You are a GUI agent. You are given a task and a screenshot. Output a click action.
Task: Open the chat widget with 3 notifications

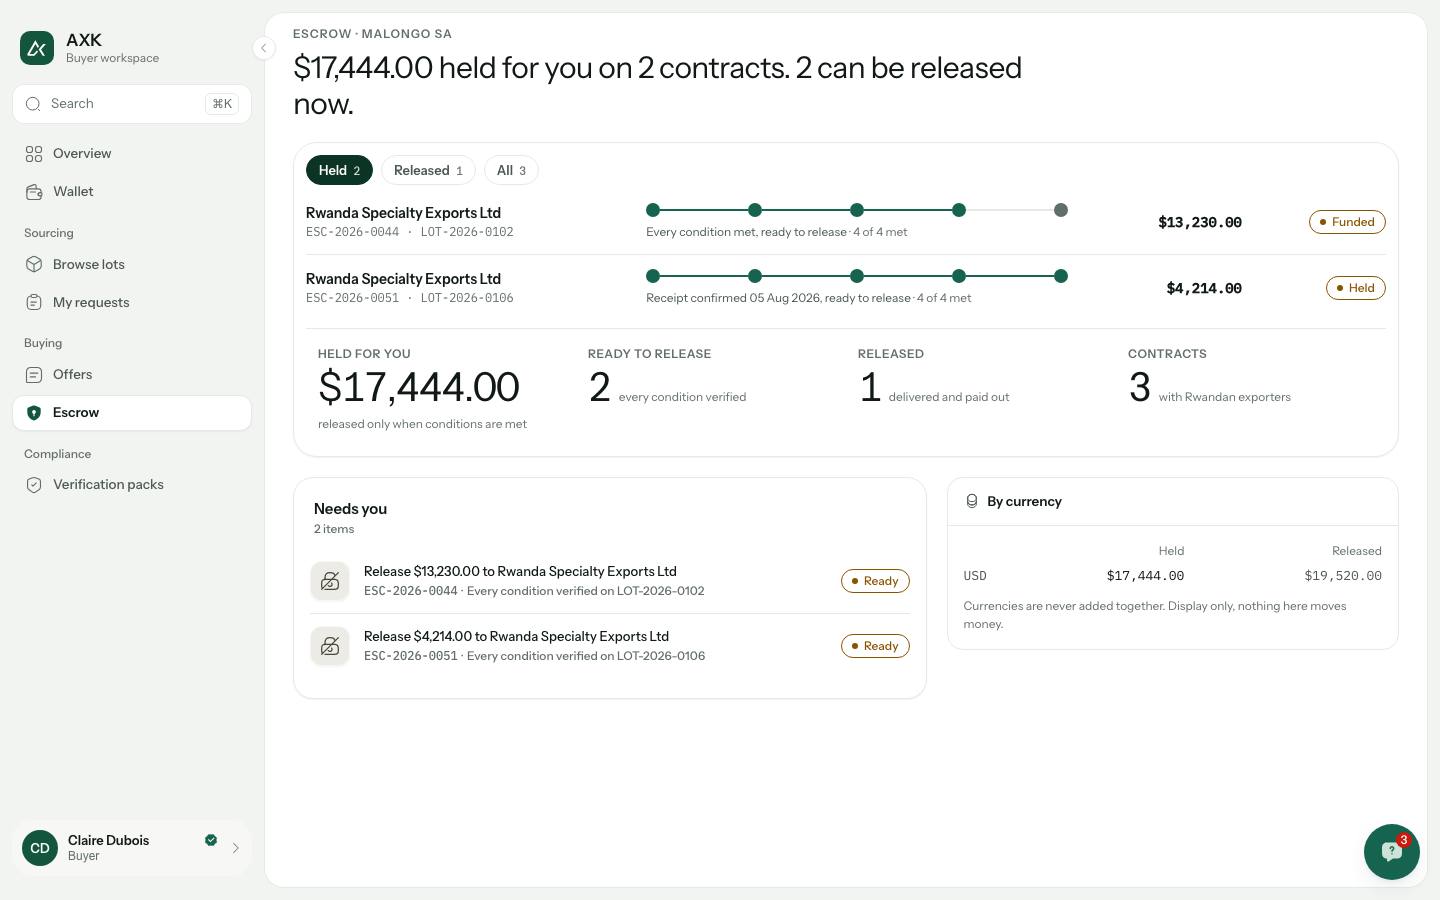coord(1392,852)
